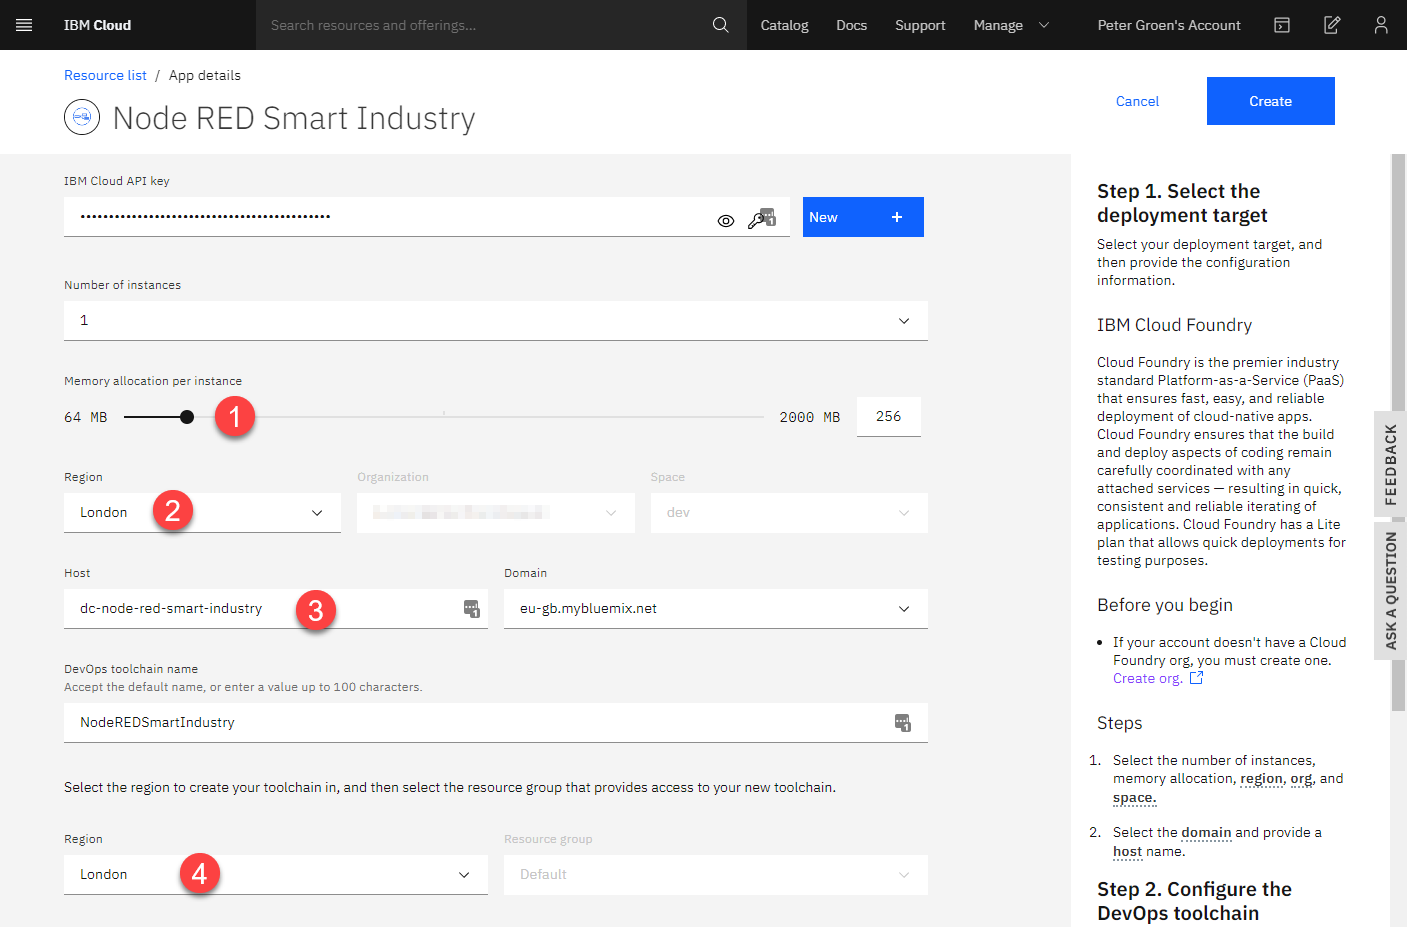This screenshot has height=927, width=1407.
Task: Open the ASK A QUESTION side tab
Action: point(1390,590)
